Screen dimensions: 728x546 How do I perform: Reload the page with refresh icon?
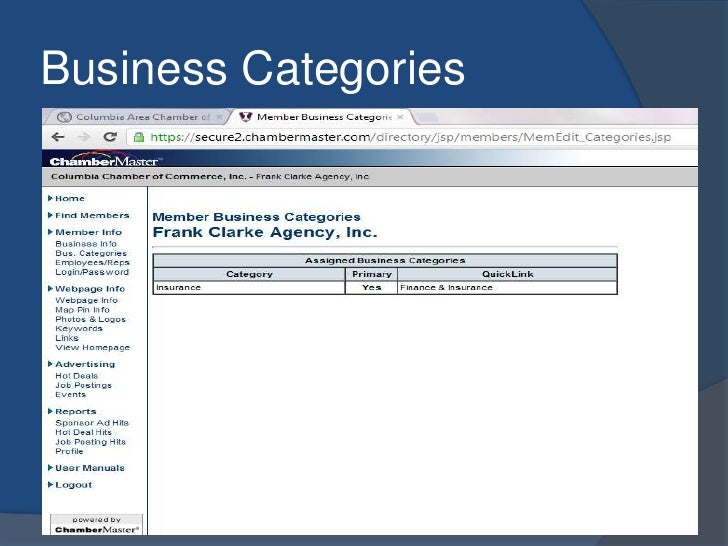(x=110, y=137)
